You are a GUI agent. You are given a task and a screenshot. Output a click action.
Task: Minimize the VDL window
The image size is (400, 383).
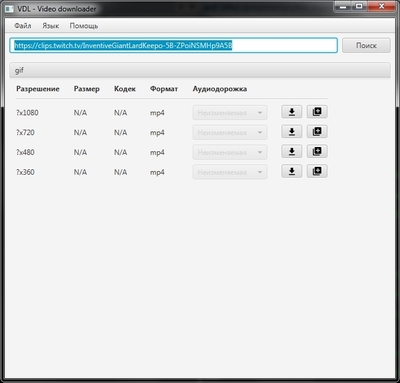tap(343, 6)
